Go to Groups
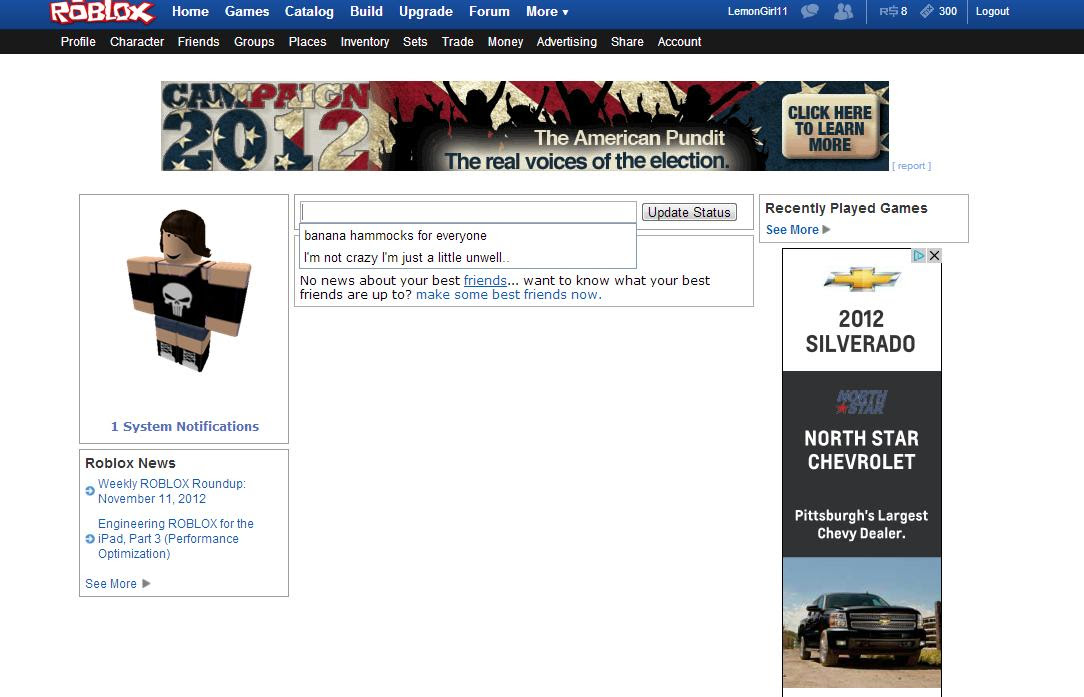 254,41
